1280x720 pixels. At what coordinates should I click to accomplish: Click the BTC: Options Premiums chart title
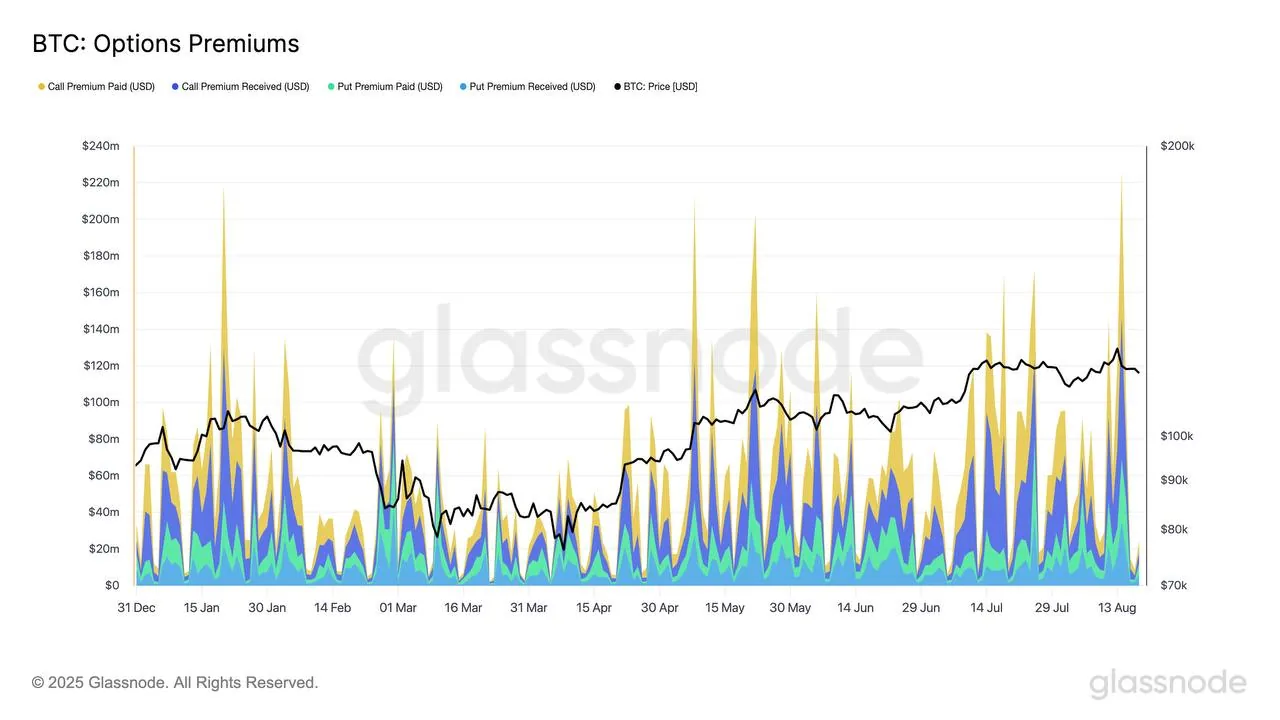(164, 43)
